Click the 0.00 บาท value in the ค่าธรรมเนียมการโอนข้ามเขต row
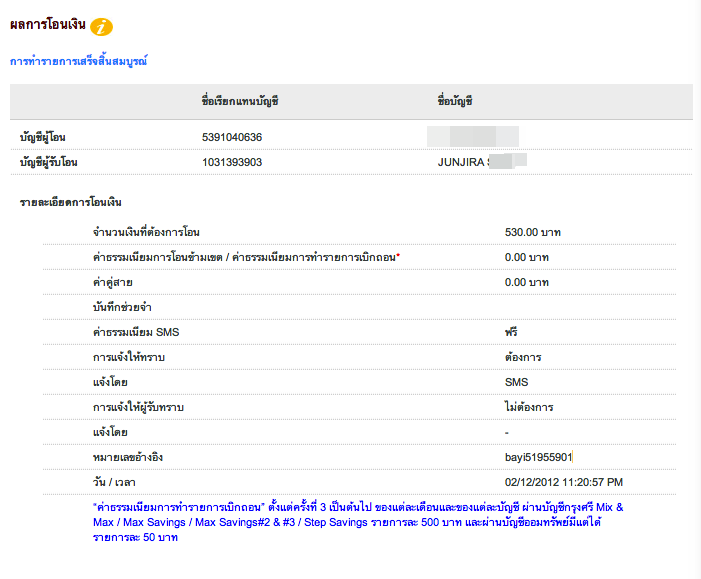 click(x=527, y=258)
